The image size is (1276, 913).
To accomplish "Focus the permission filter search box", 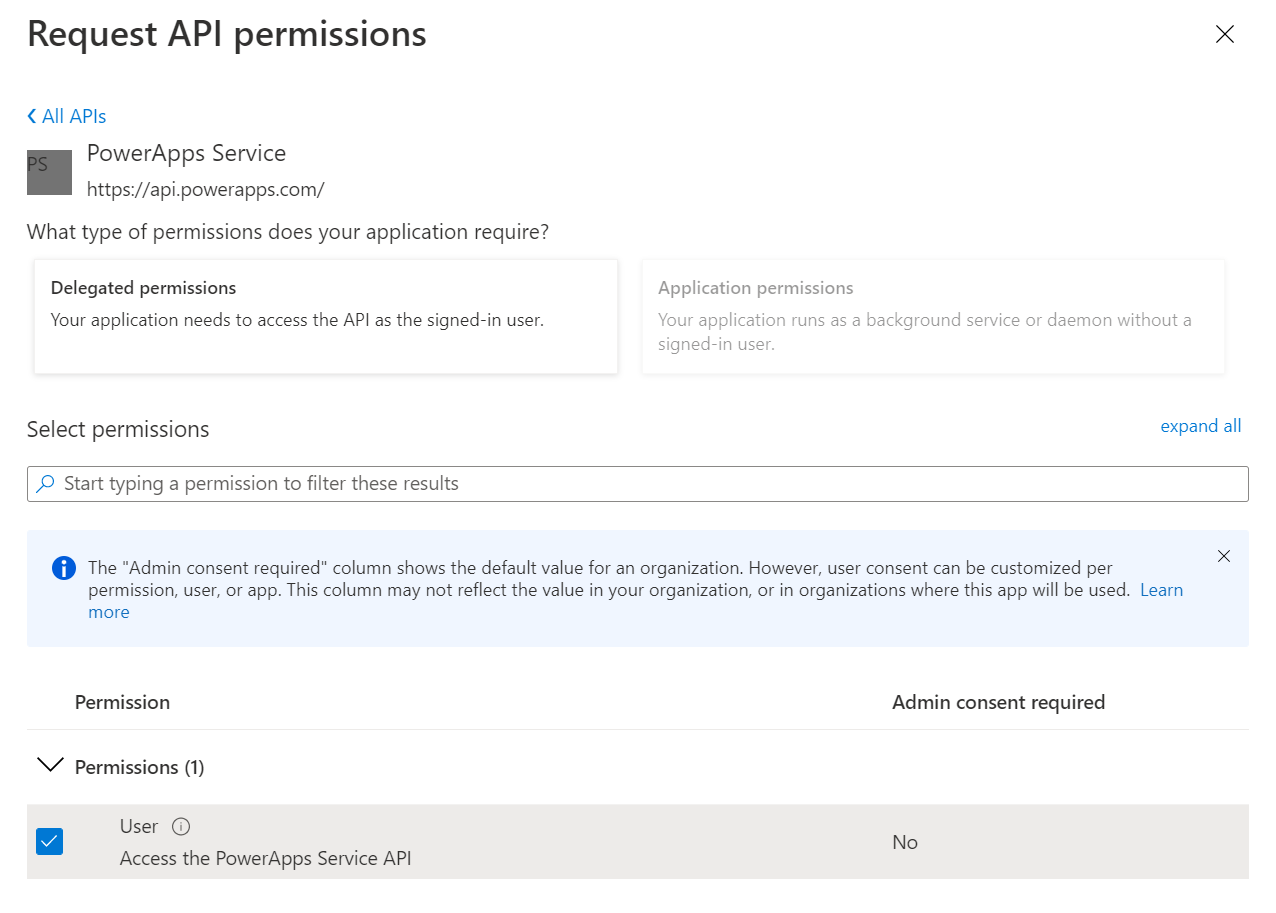I will [x=650, y=484].
